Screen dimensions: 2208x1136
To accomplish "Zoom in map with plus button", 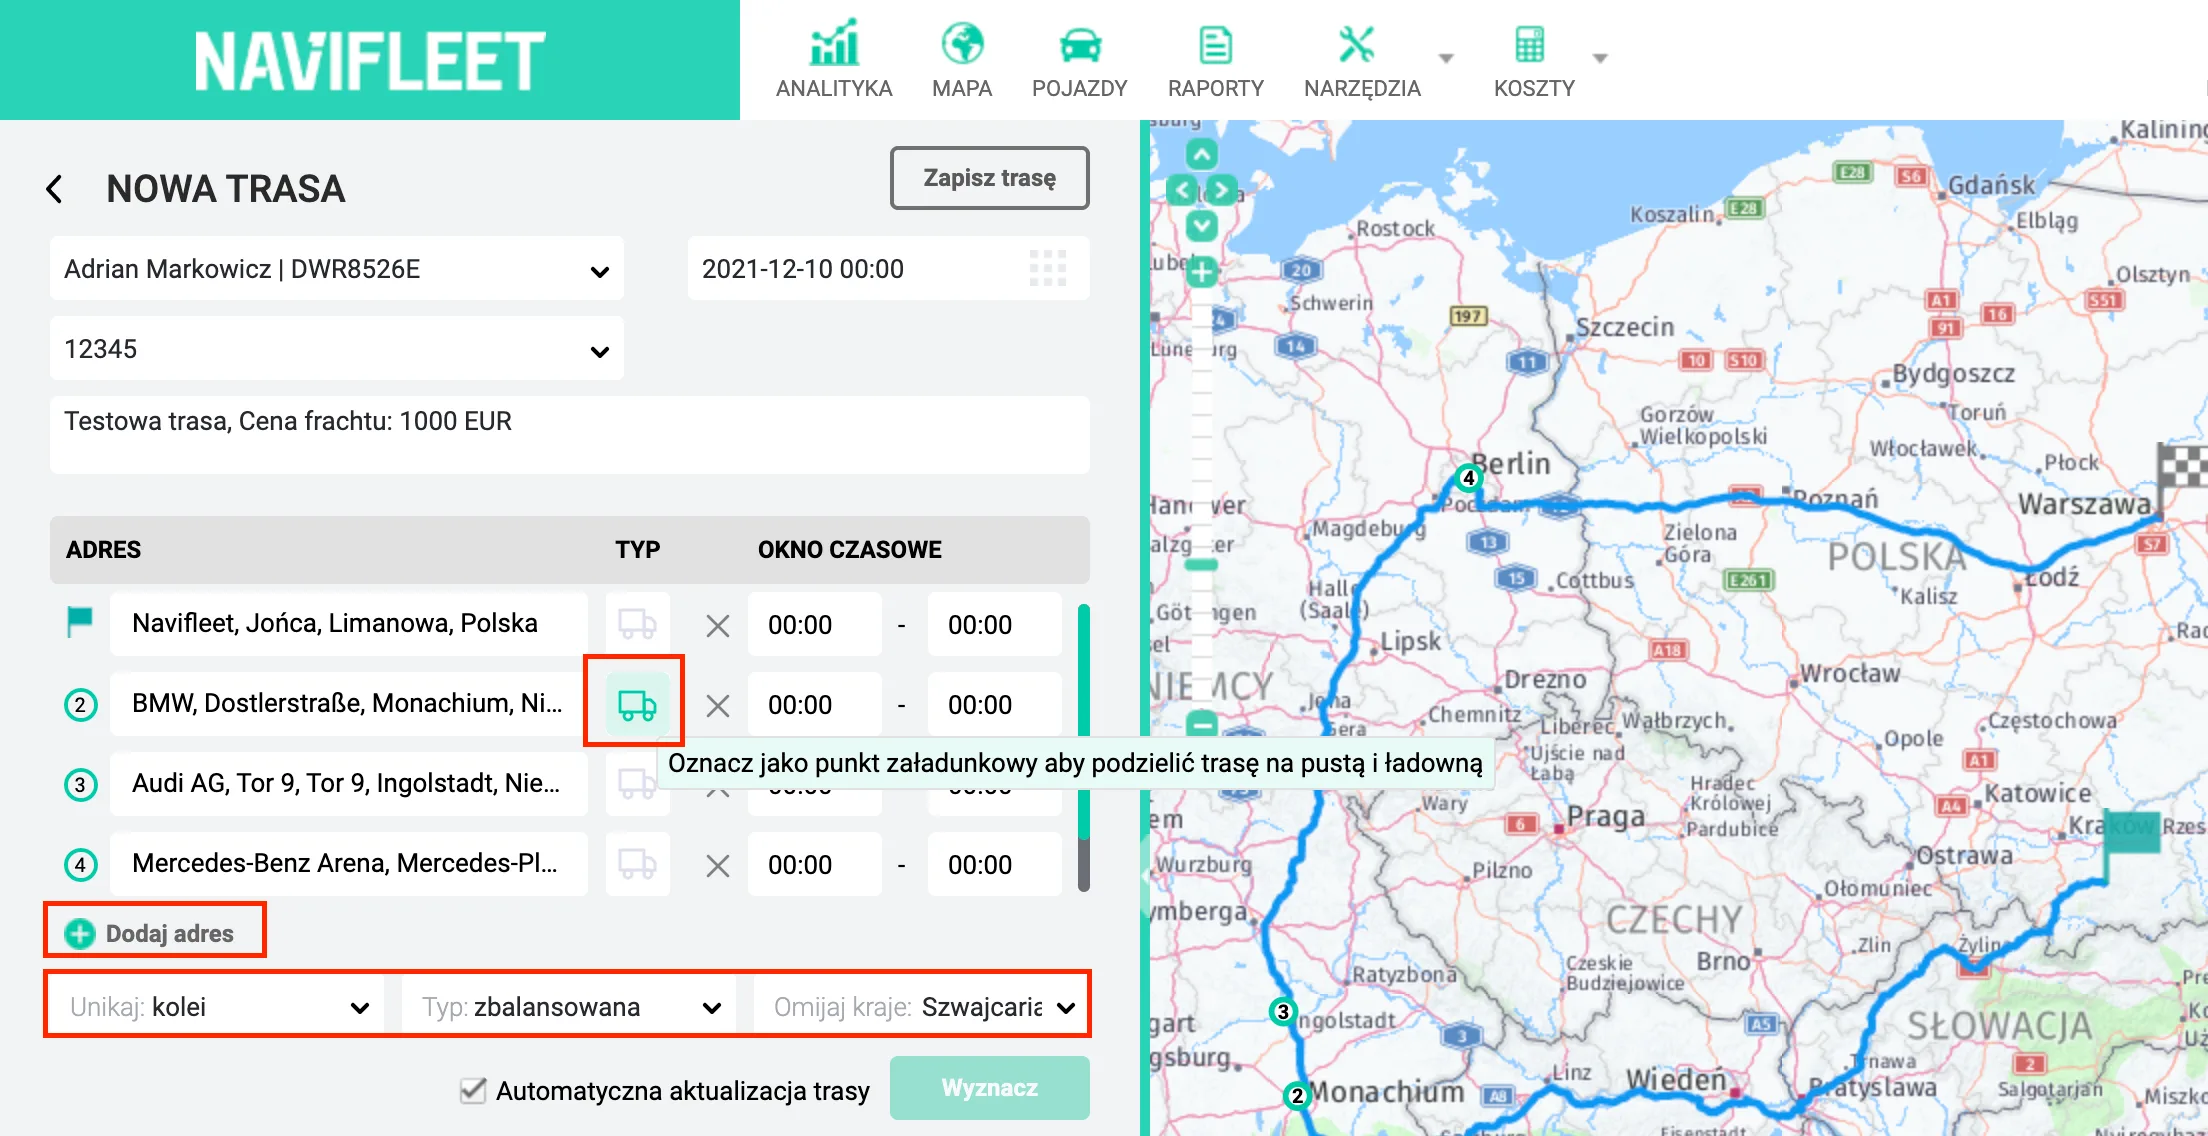I will [1202, 271].
